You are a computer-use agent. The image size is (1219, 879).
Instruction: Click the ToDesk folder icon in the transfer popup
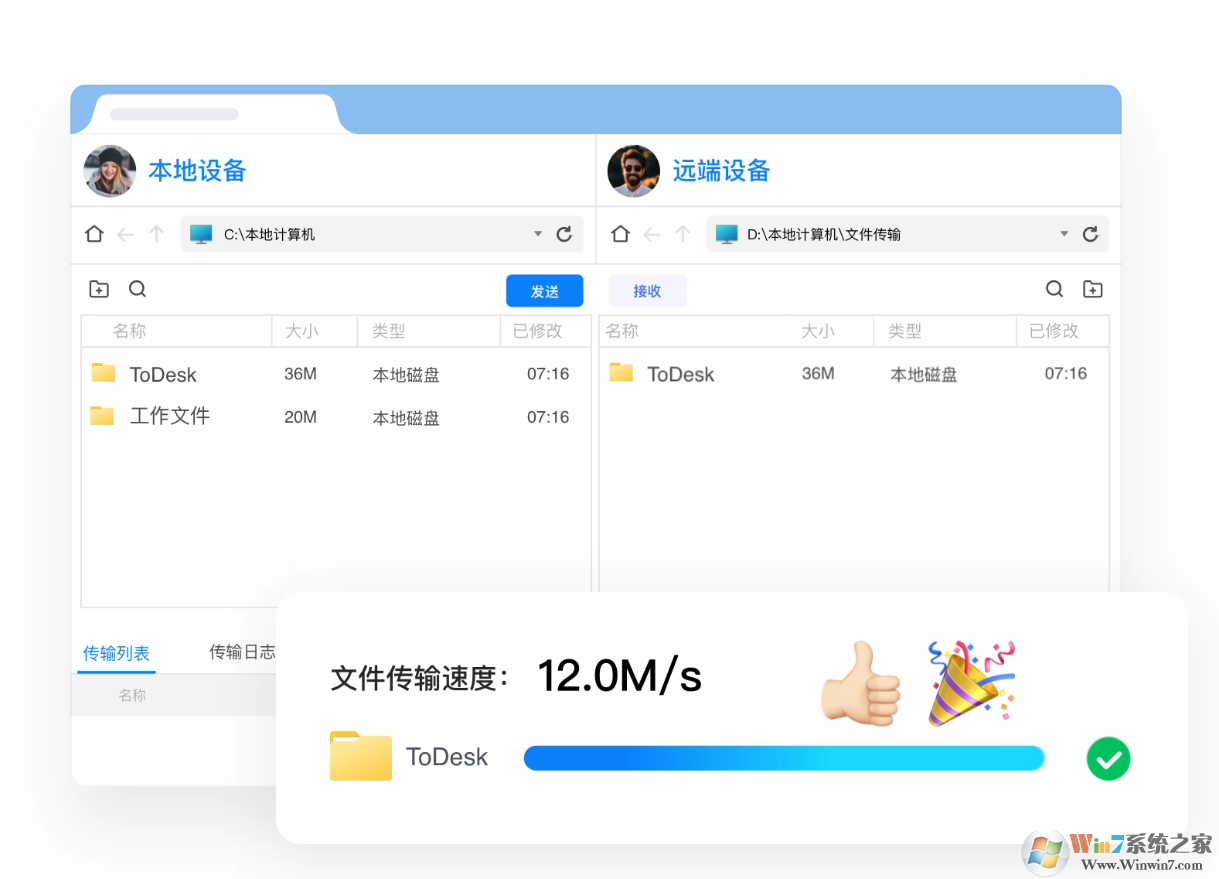click(360, 756)
